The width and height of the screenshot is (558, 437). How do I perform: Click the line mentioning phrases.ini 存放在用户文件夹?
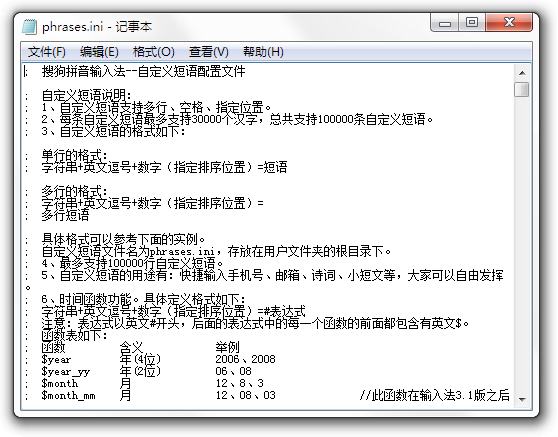[x=216, y=251]
